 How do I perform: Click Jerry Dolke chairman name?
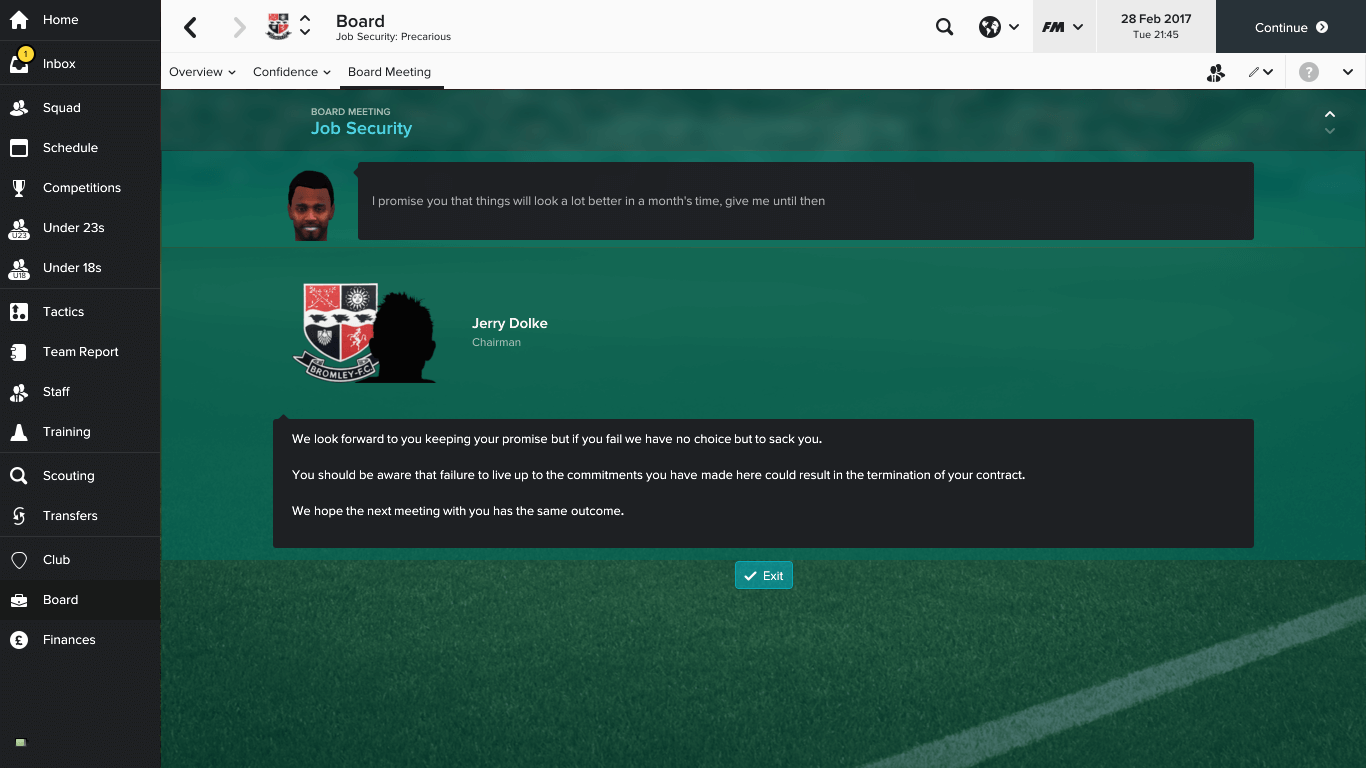(x=510, y=323)
